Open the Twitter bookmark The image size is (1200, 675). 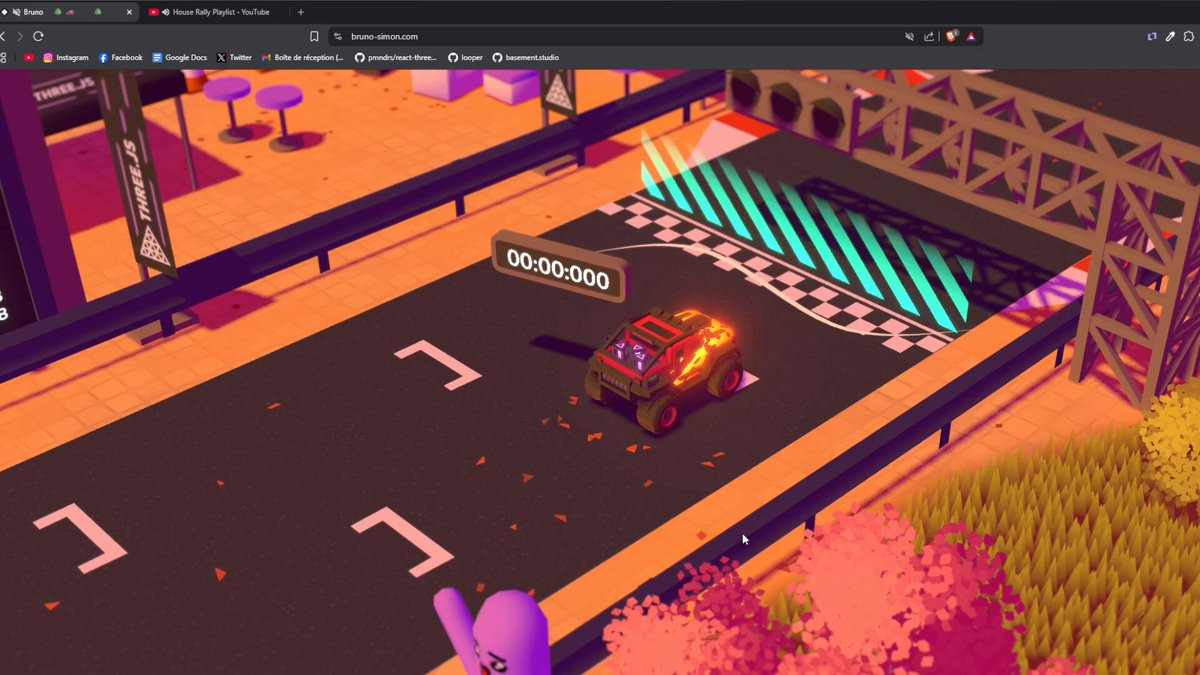coord(234,58)
